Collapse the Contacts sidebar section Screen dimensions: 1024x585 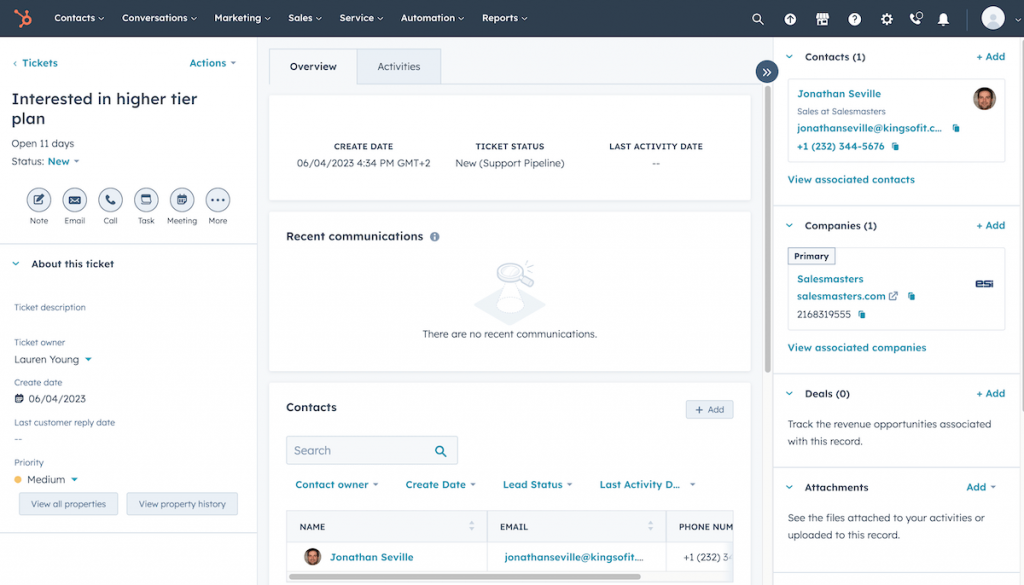pos(790,57)
